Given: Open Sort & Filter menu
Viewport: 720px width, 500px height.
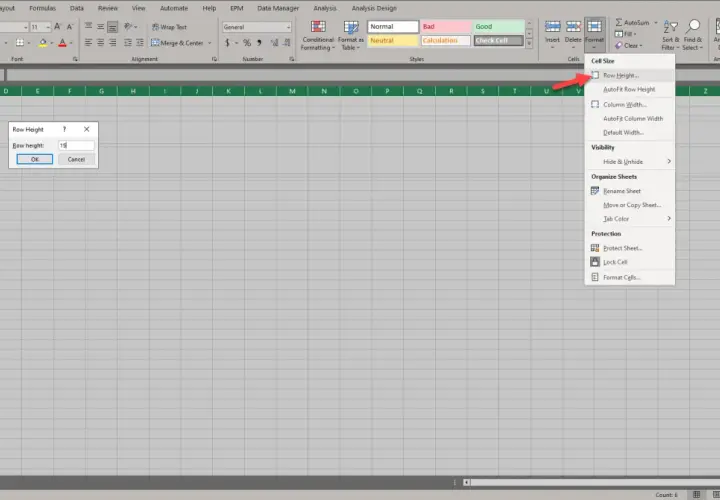Looking at the screenshot, I should (670, 35).
